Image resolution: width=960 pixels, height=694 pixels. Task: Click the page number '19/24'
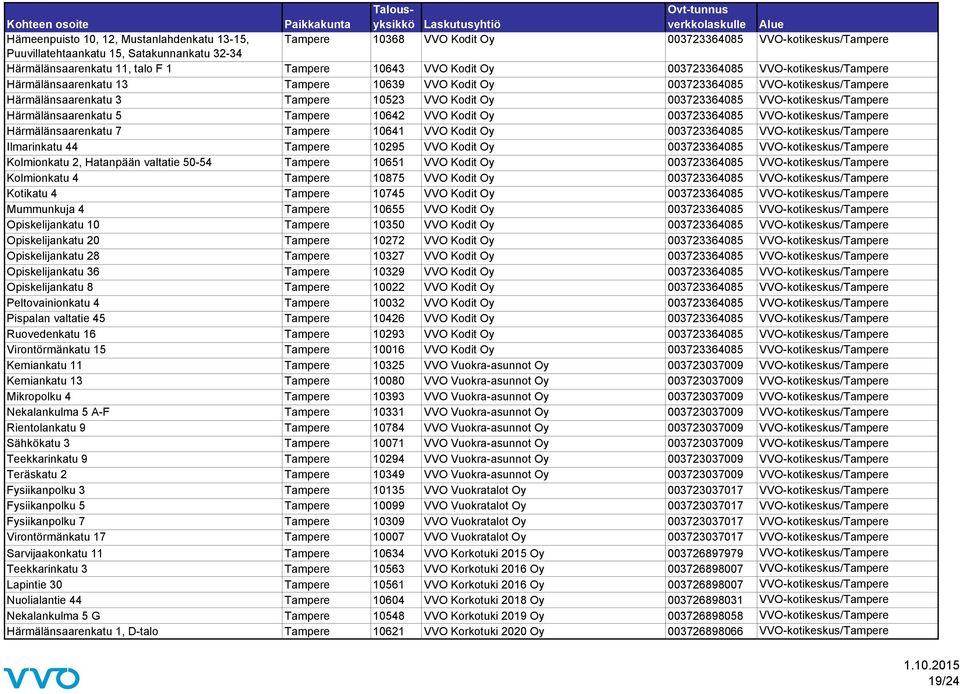[943, 681]
